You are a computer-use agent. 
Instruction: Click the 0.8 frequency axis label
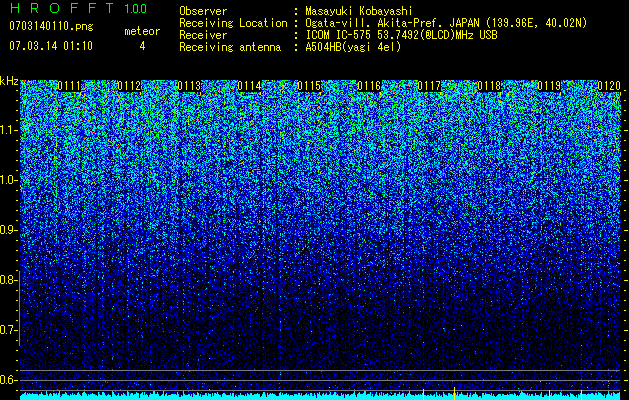(x=8, y=280)
